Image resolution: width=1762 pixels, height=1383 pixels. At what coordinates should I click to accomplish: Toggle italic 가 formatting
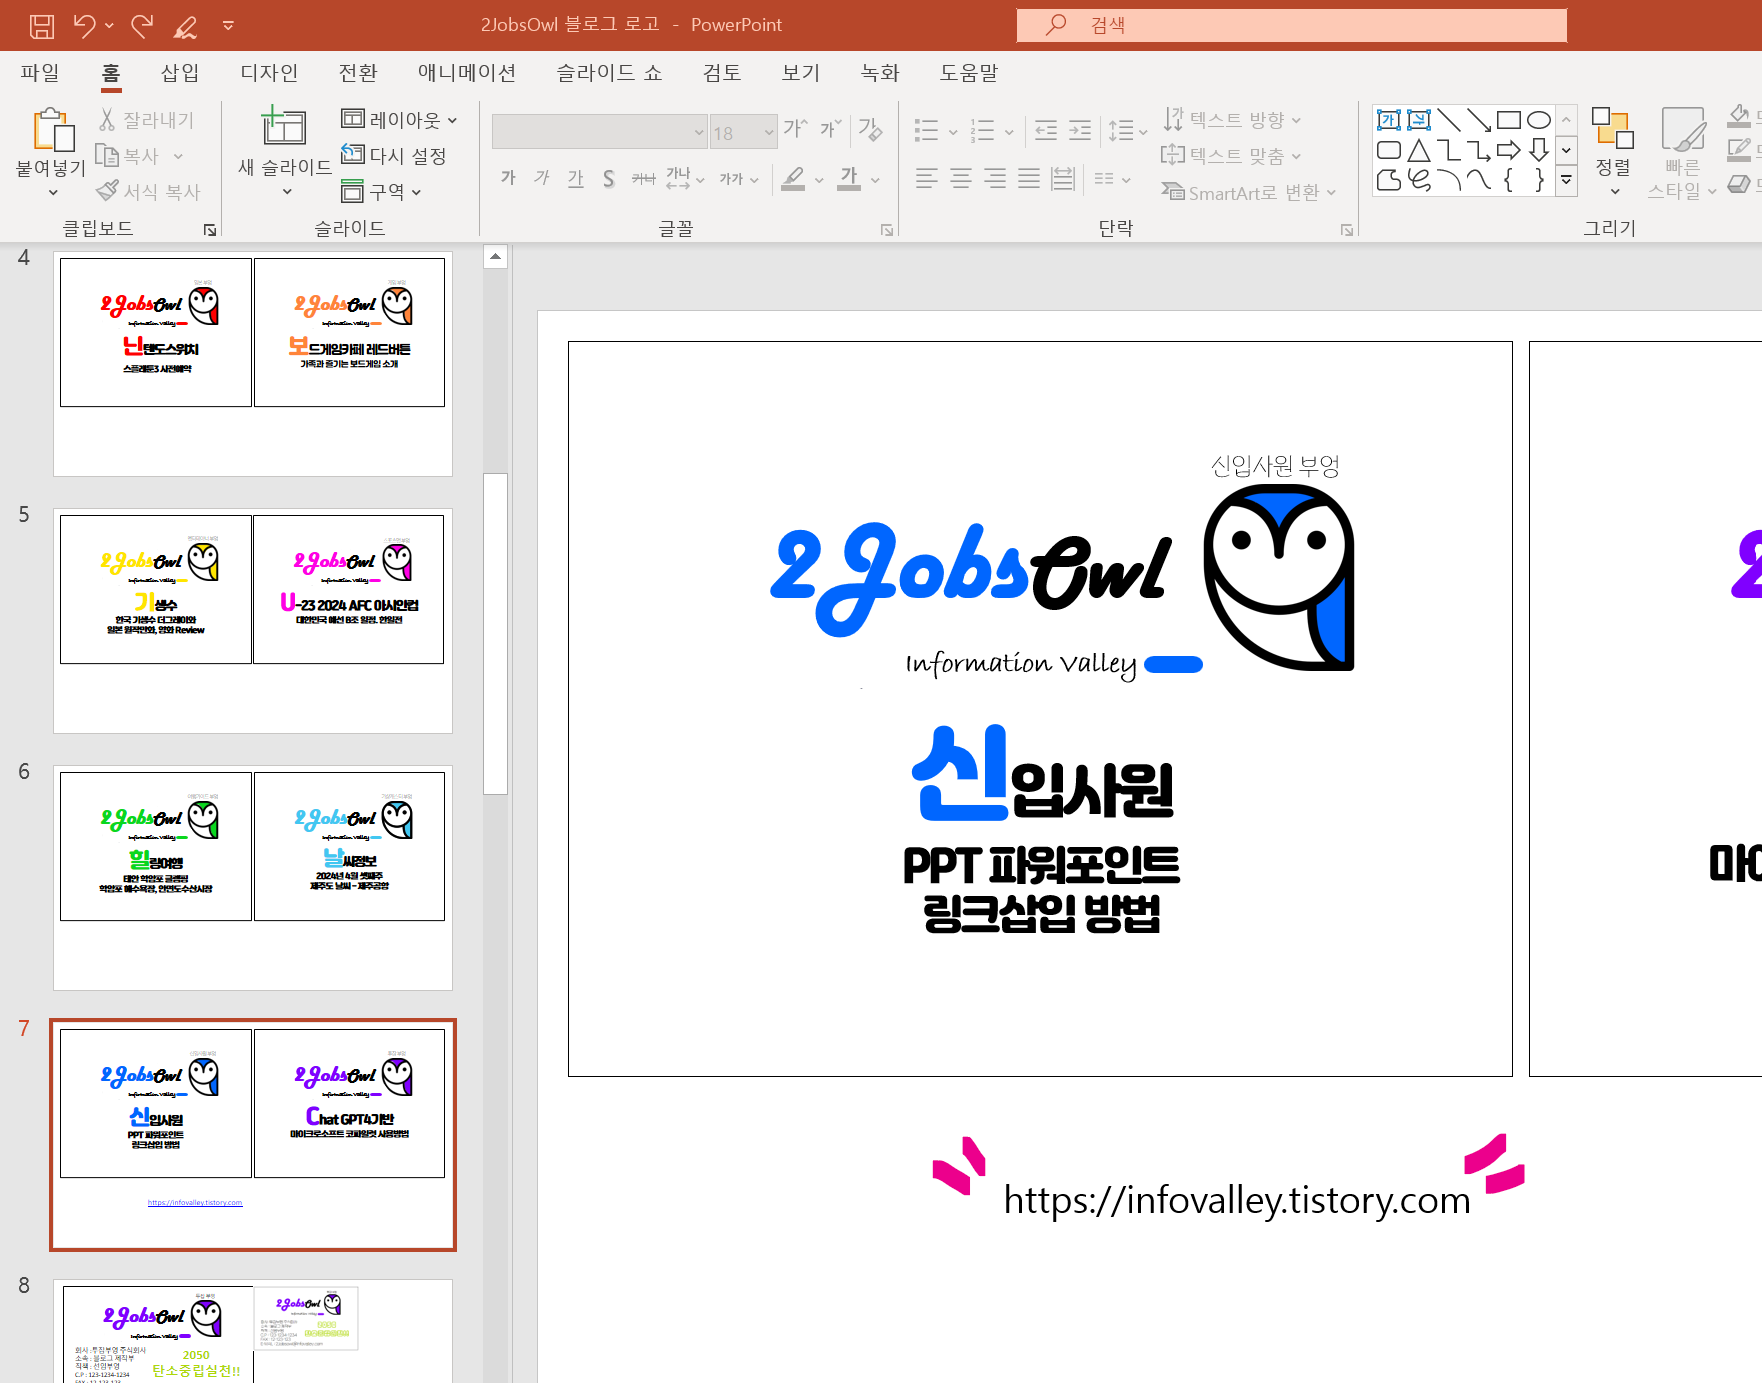(x=542, y=179)
